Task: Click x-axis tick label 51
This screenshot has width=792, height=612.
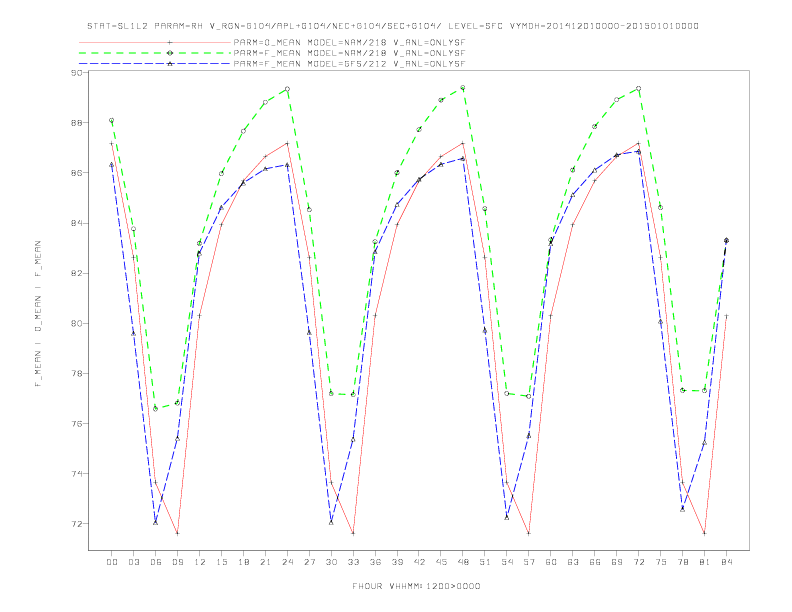Action: (x=485, y=562)
